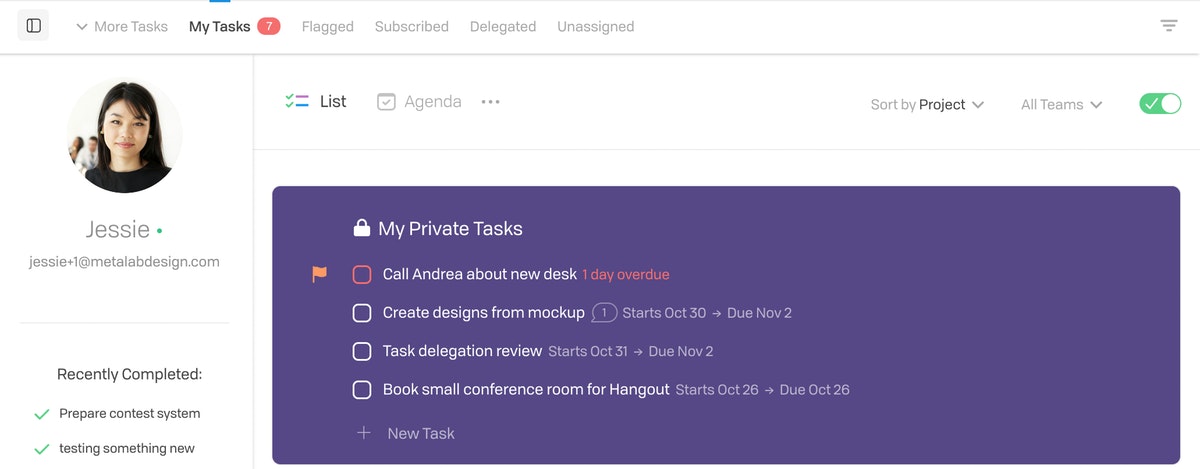Expand the More Tasks dropdown
Screen dimensions: 1200x469
click(x=122, y=27)
